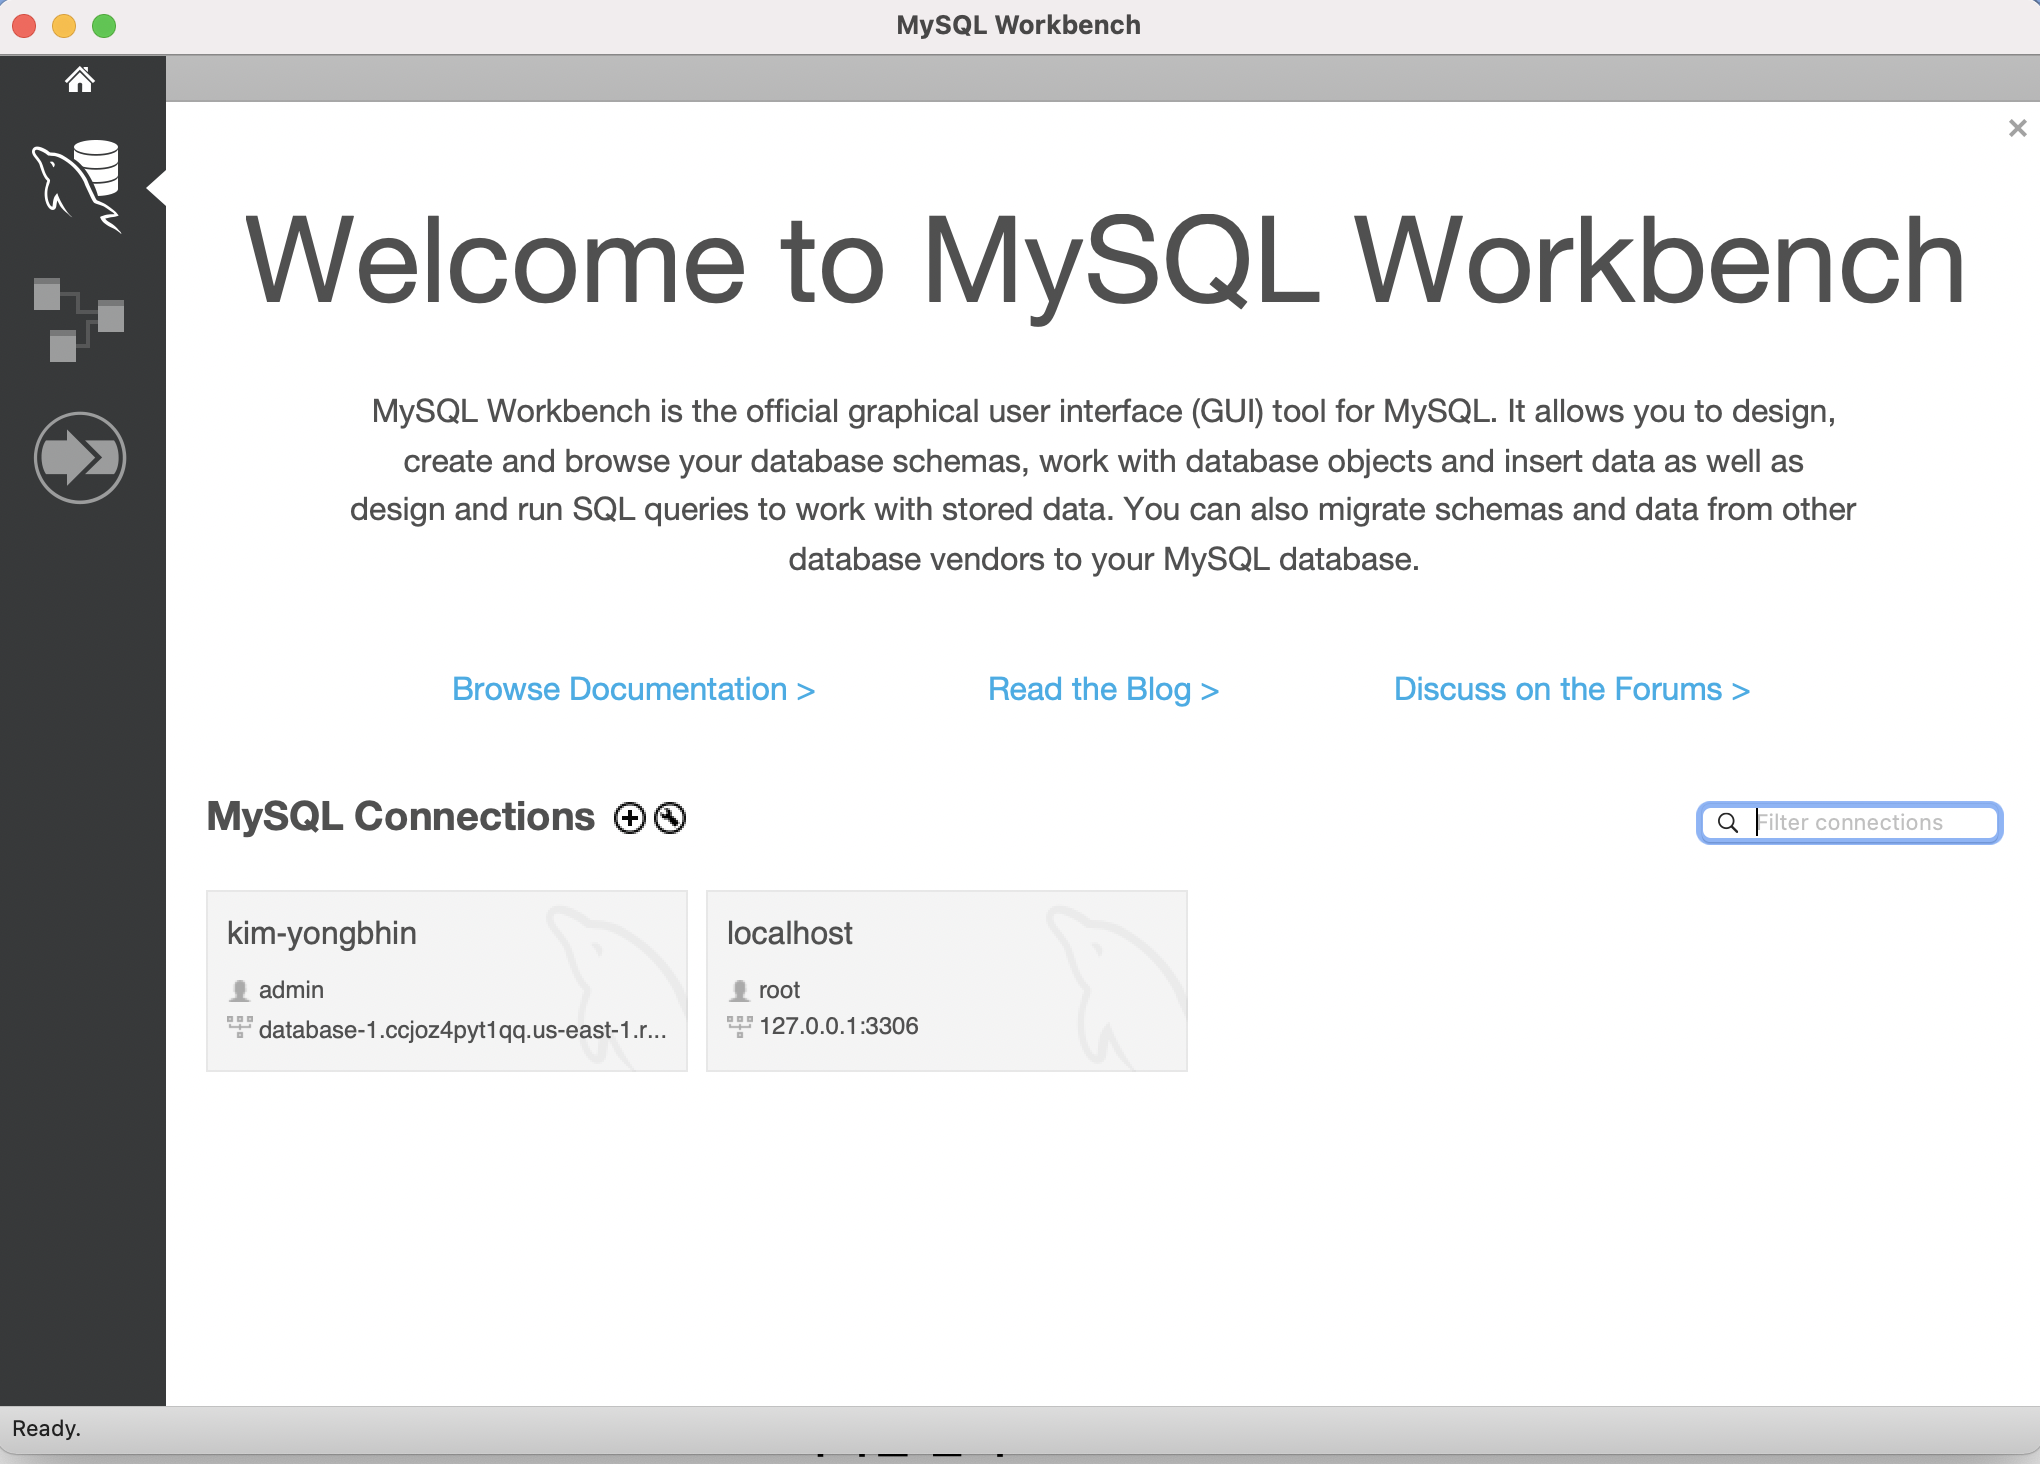Open the Read the Blog link
Screen dimensions: 2040x1464
(x=1102, y=689)
